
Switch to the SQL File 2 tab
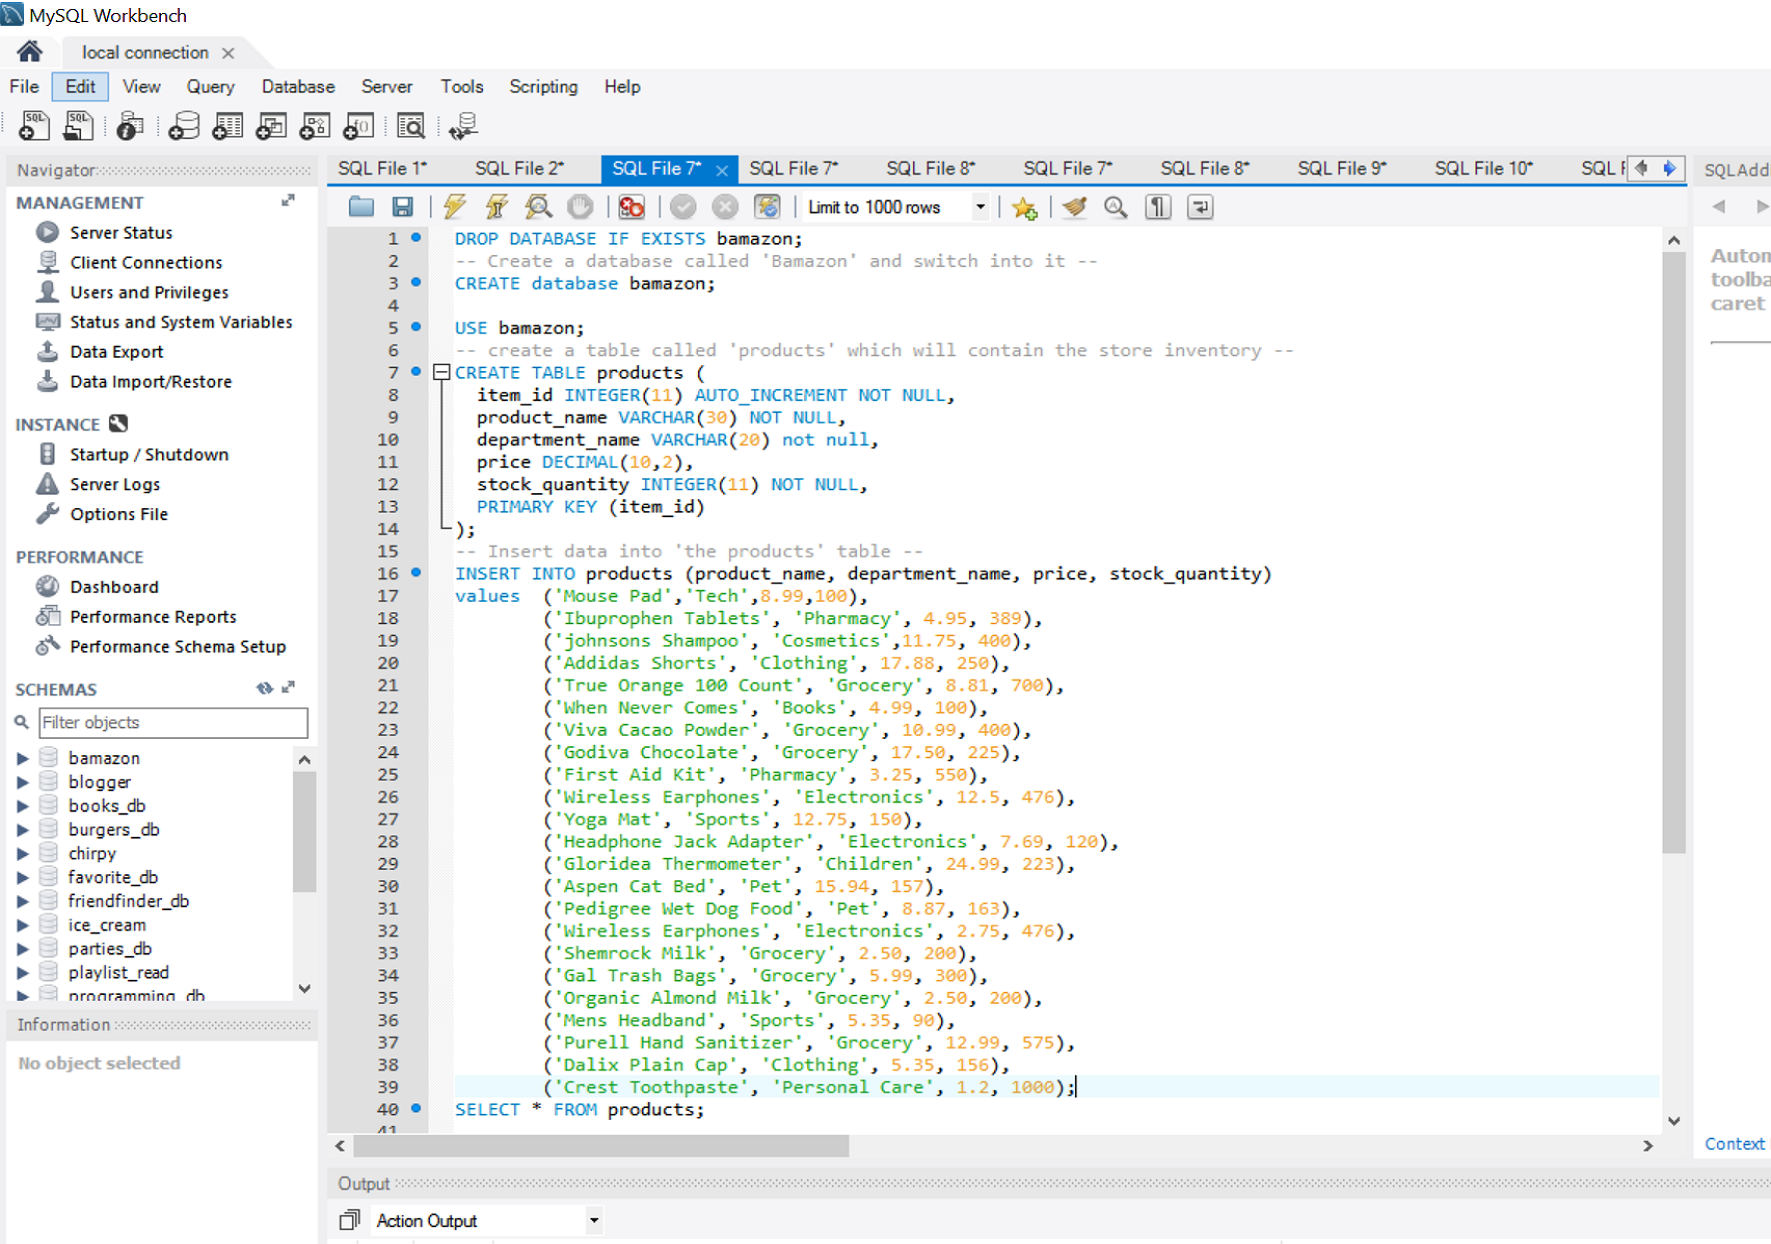520,168
